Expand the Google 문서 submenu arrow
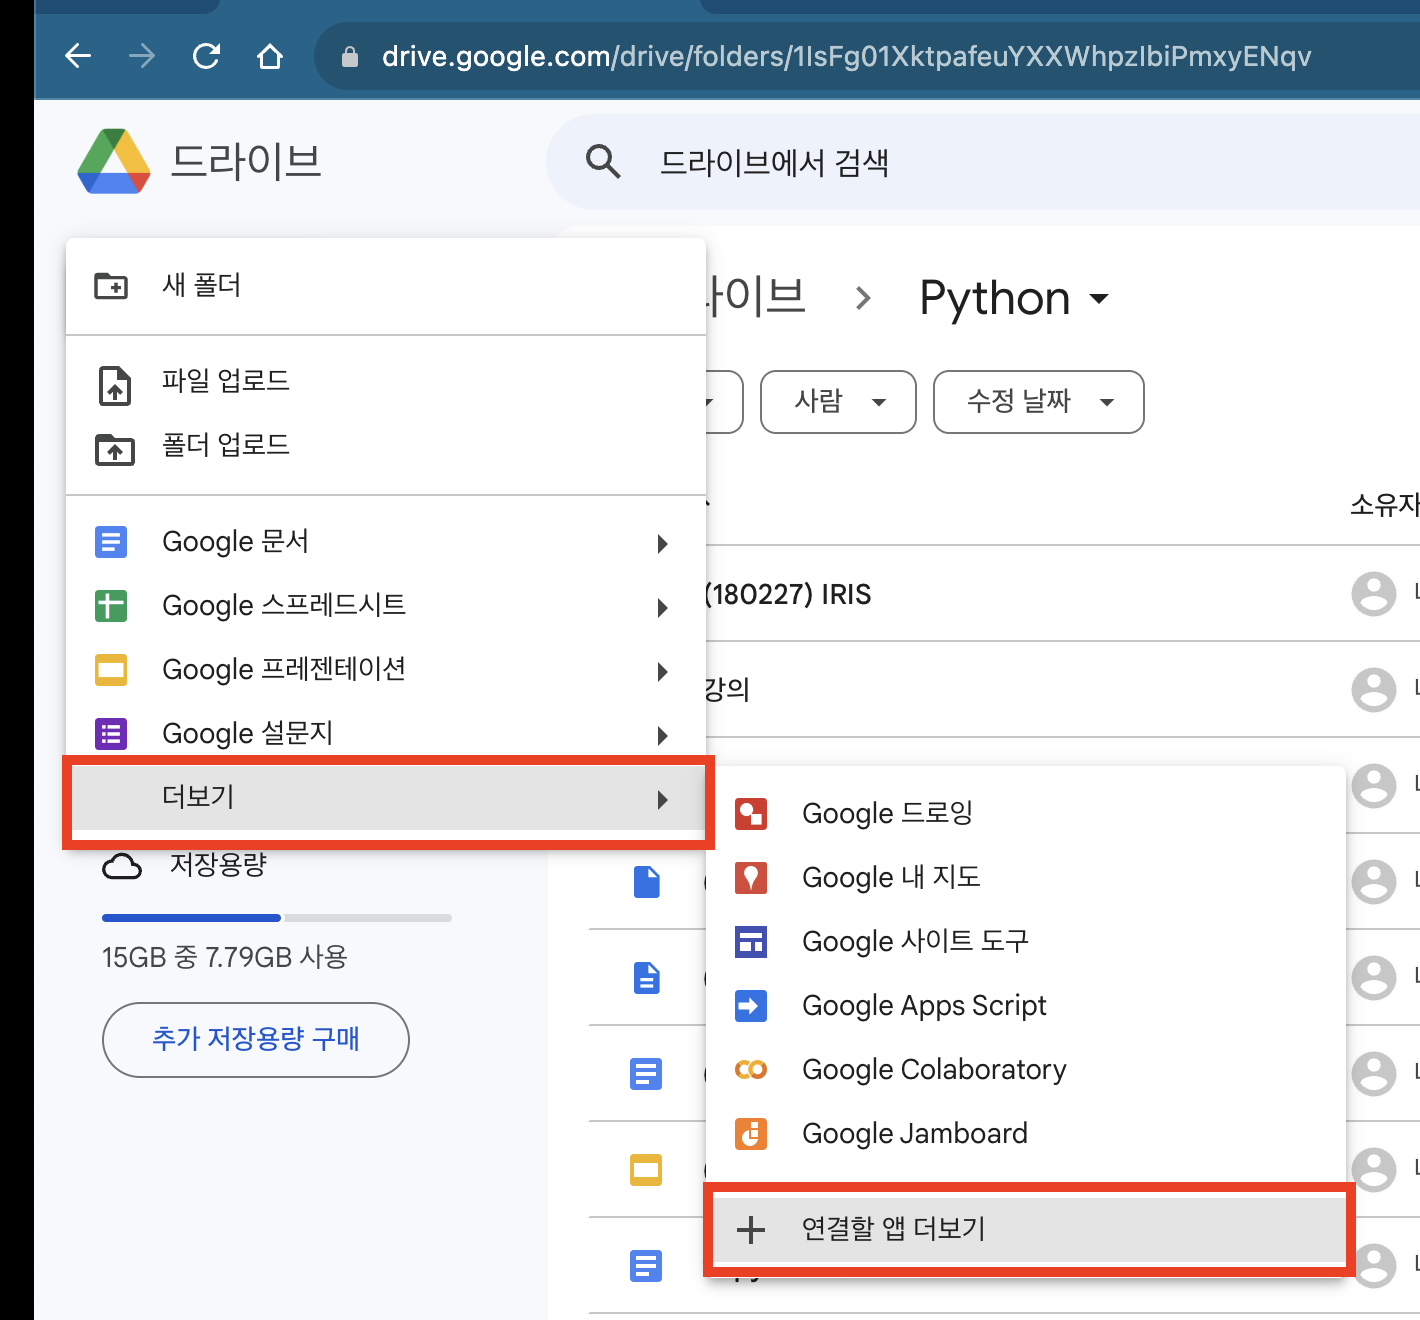 (662, 544)
